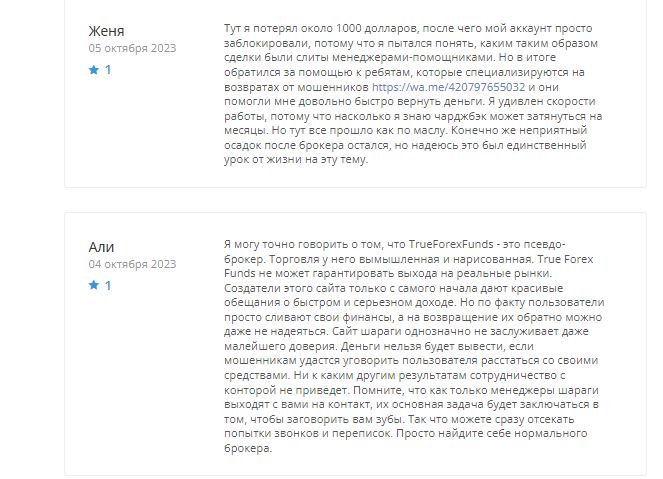Click the review text mentioning TrueForexFunds
Image resolution: width=663 pixels, height=479 pixels.
click(x=414, y=346)
